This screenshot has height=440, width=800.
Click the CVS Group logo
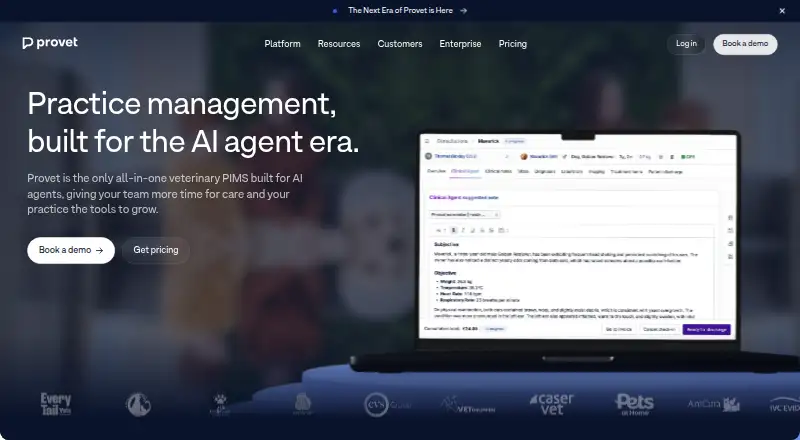tap(387, 405)
